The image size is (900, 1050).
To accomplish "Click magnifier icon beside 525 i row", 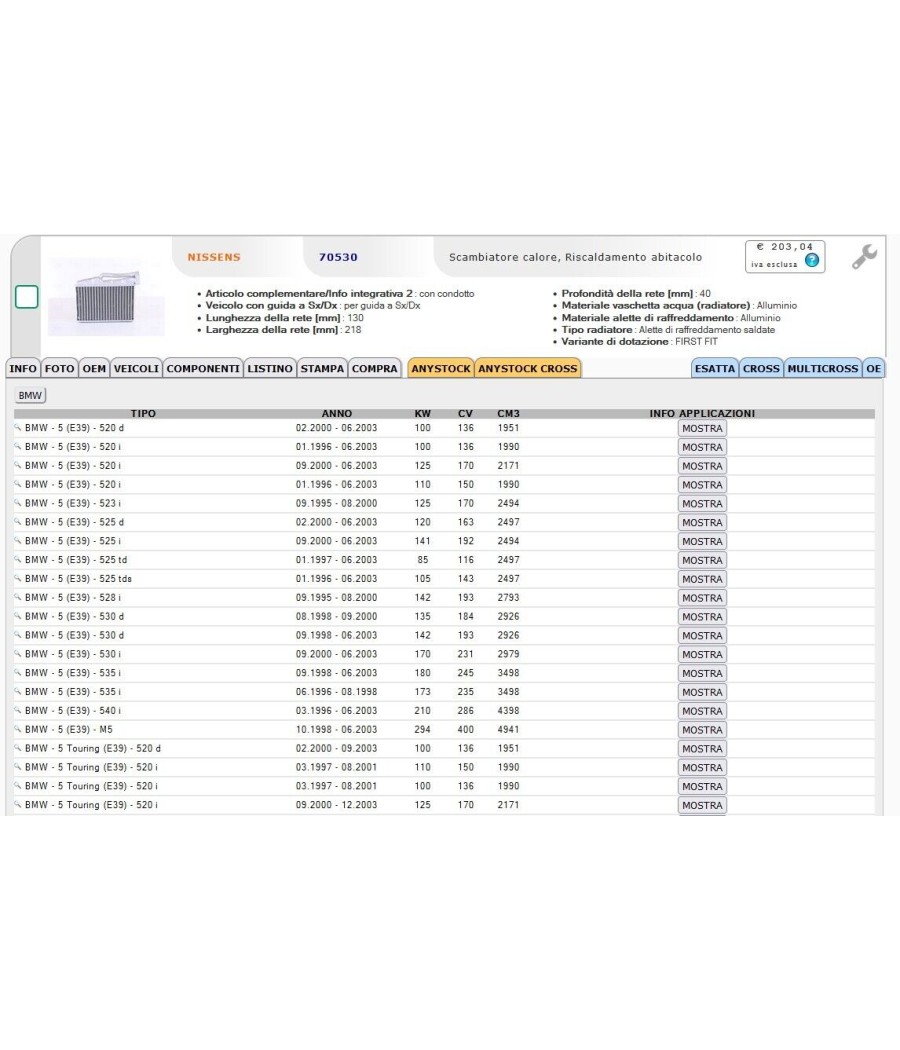I will click(18, 540).
